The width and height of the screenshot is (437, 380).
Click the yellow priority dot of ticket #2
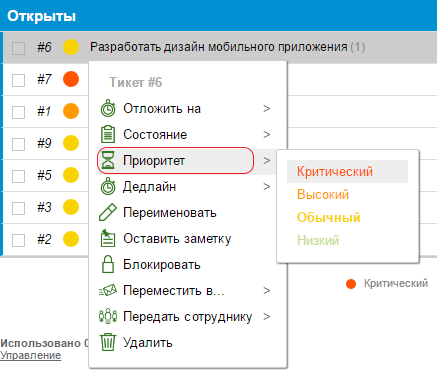click(71, 239)
